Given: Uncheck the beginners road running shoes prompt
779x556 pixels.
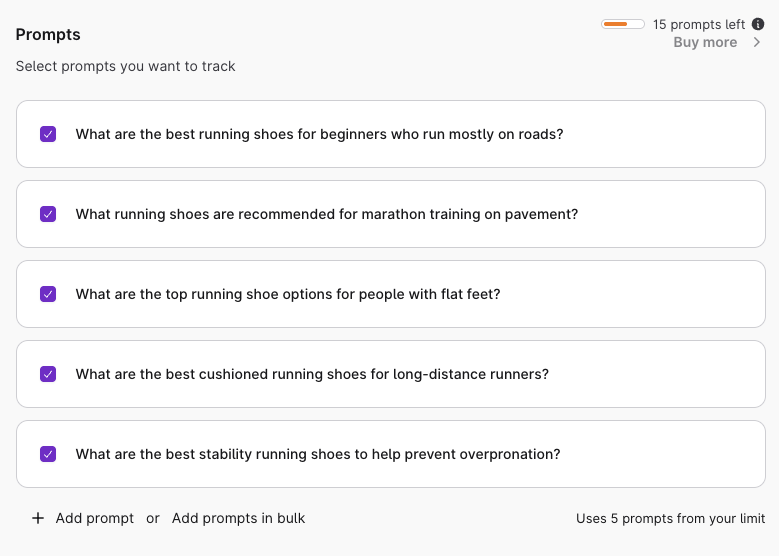Looking at the screenshot, I should tap(48, 134).
